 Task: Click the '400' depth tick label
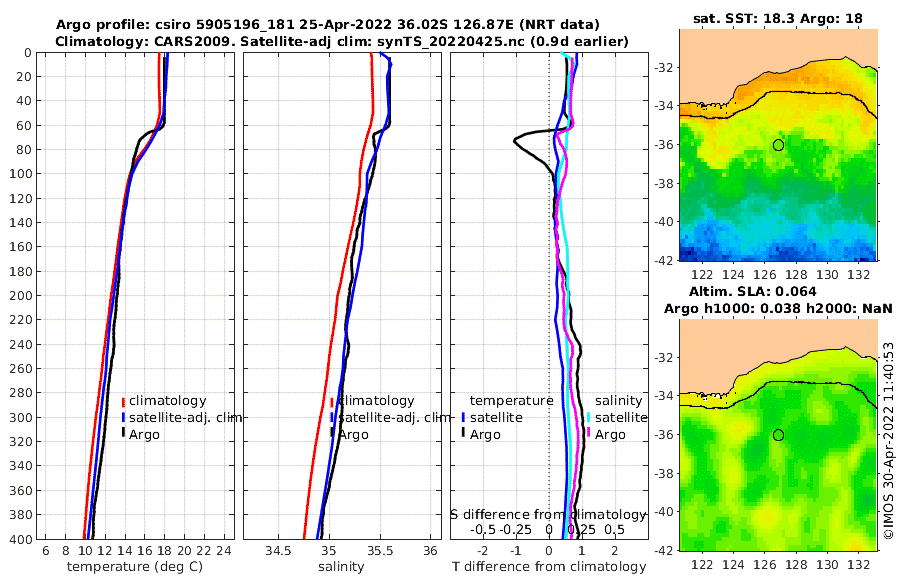click(x=21, y=539)
